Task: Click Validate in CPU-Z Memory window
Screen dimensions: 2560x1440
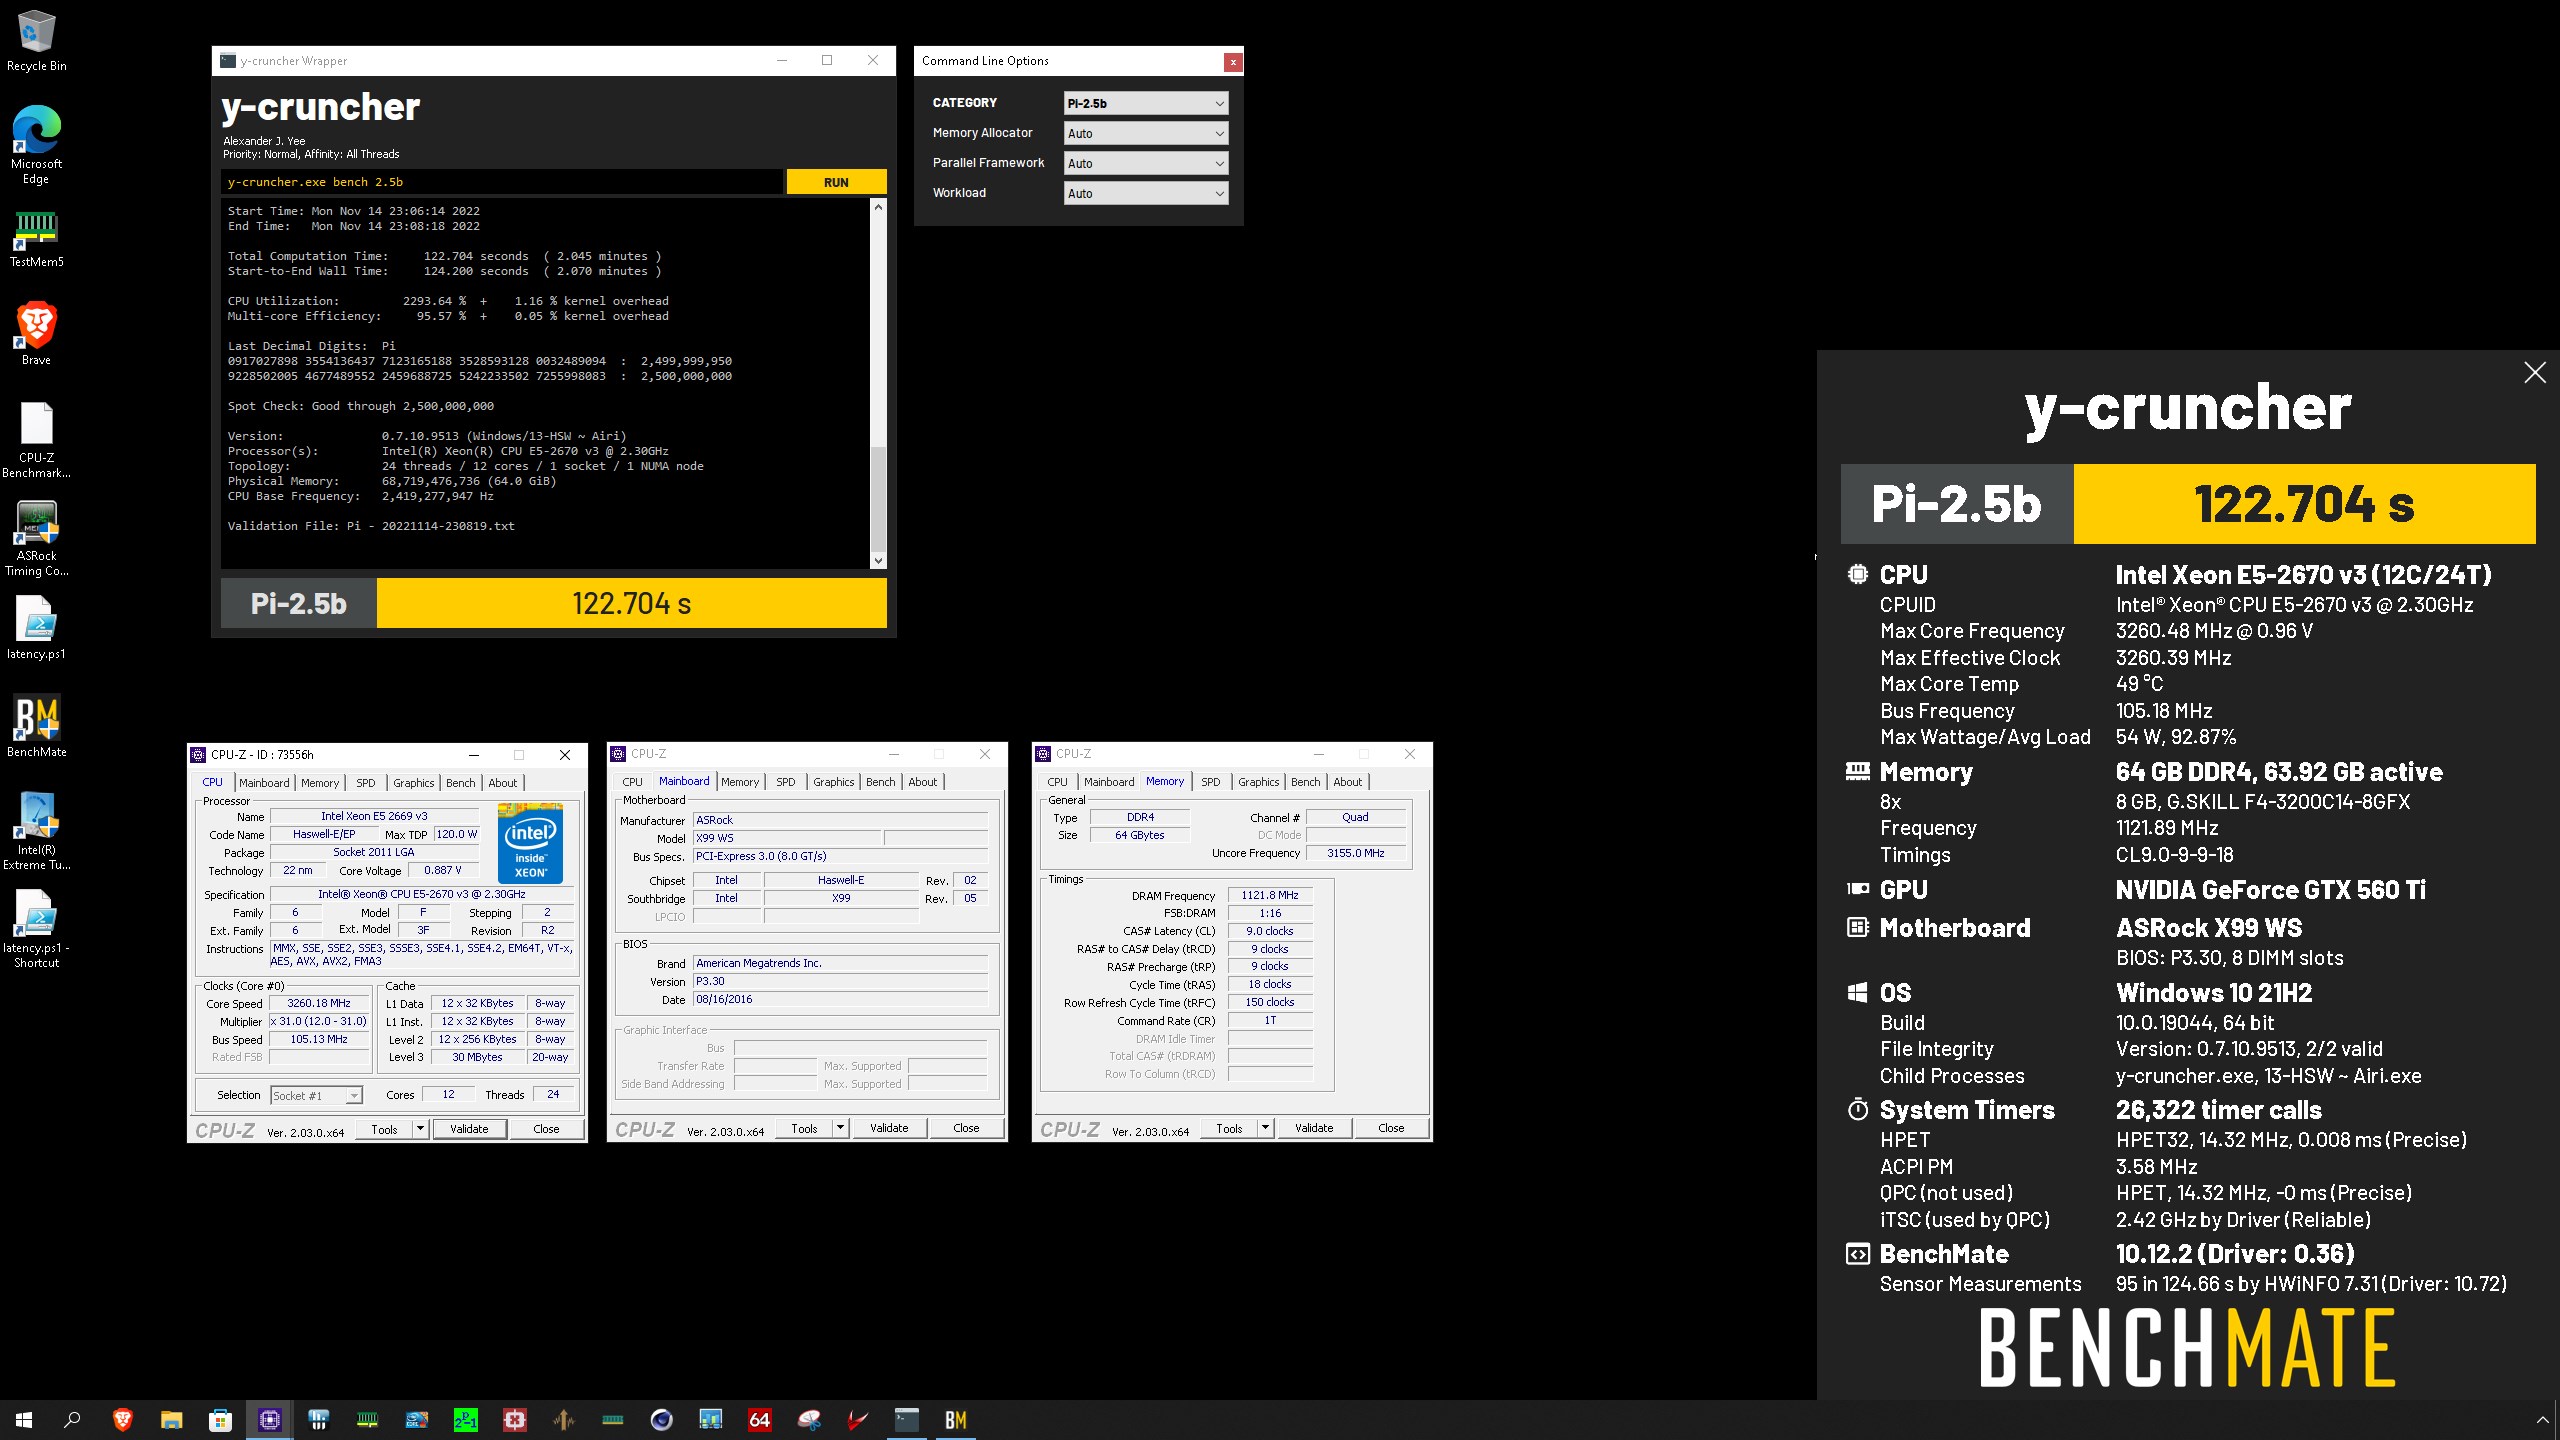Action: pyautogui.click(x=1314, y=1128)
